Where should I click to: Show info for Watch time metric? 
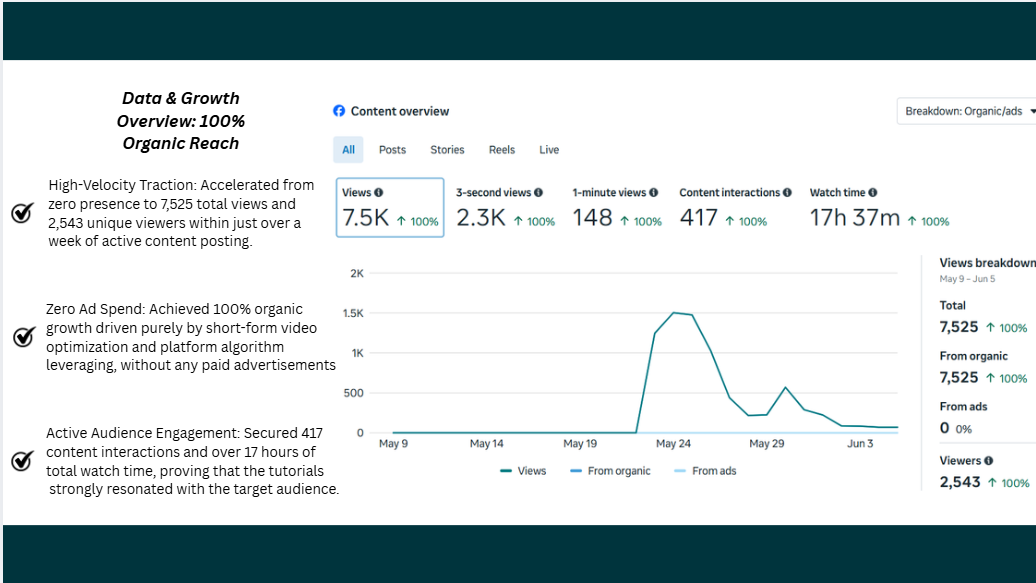tap(873, 192)
